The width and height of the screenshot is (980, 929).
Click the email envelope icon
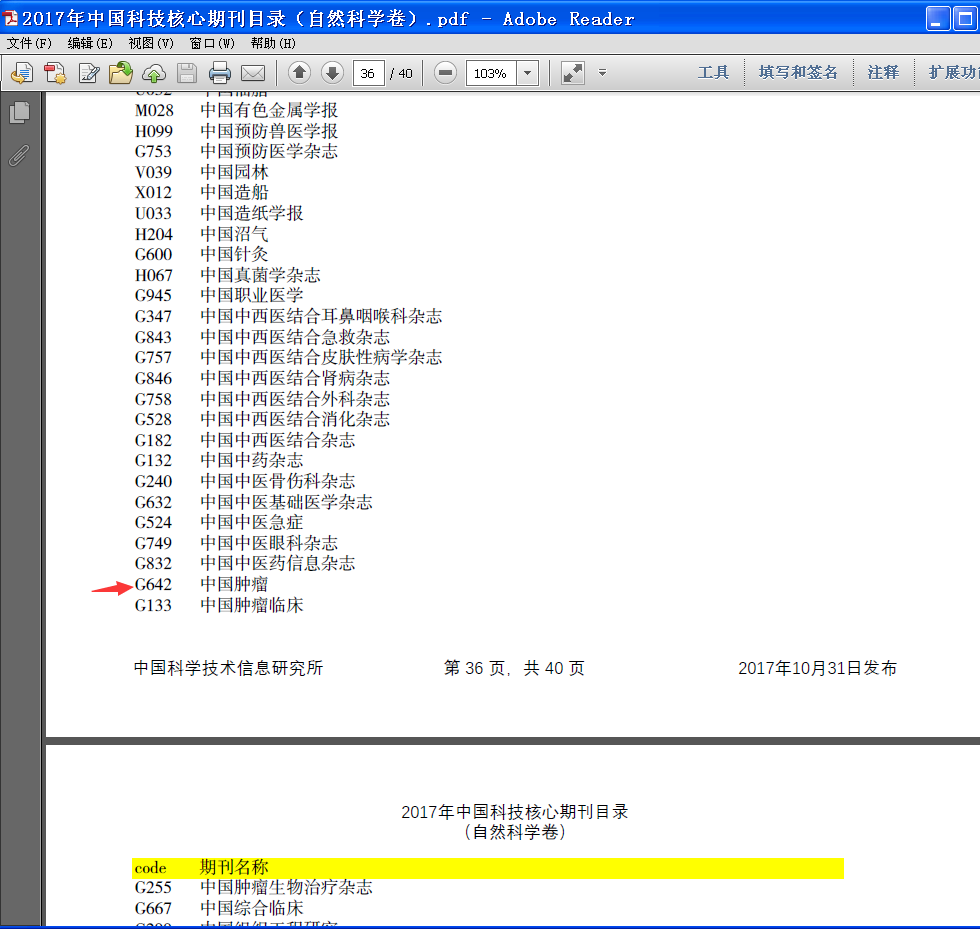253,73
